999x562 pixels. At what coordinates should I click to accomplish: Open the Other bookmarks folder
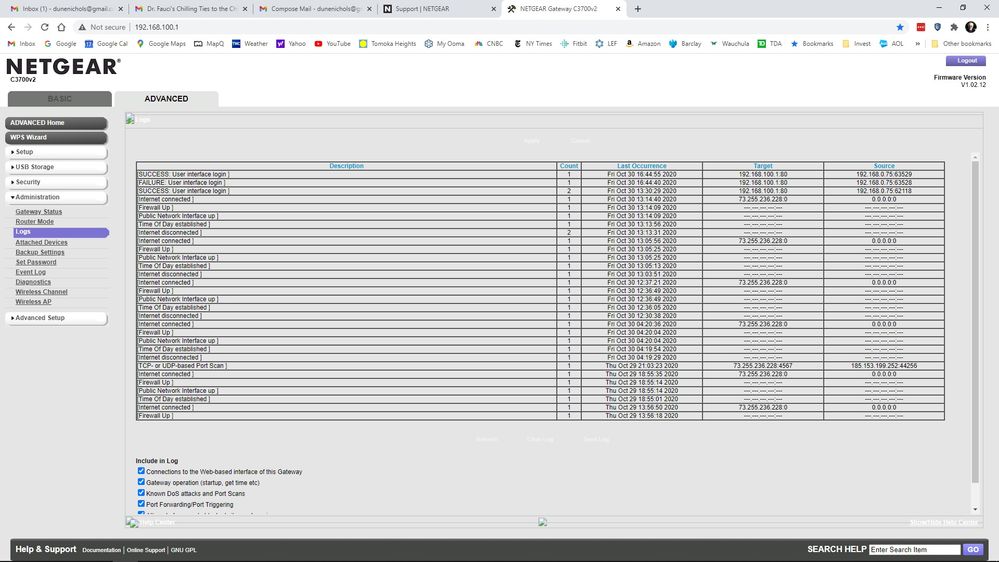point(961,44)
